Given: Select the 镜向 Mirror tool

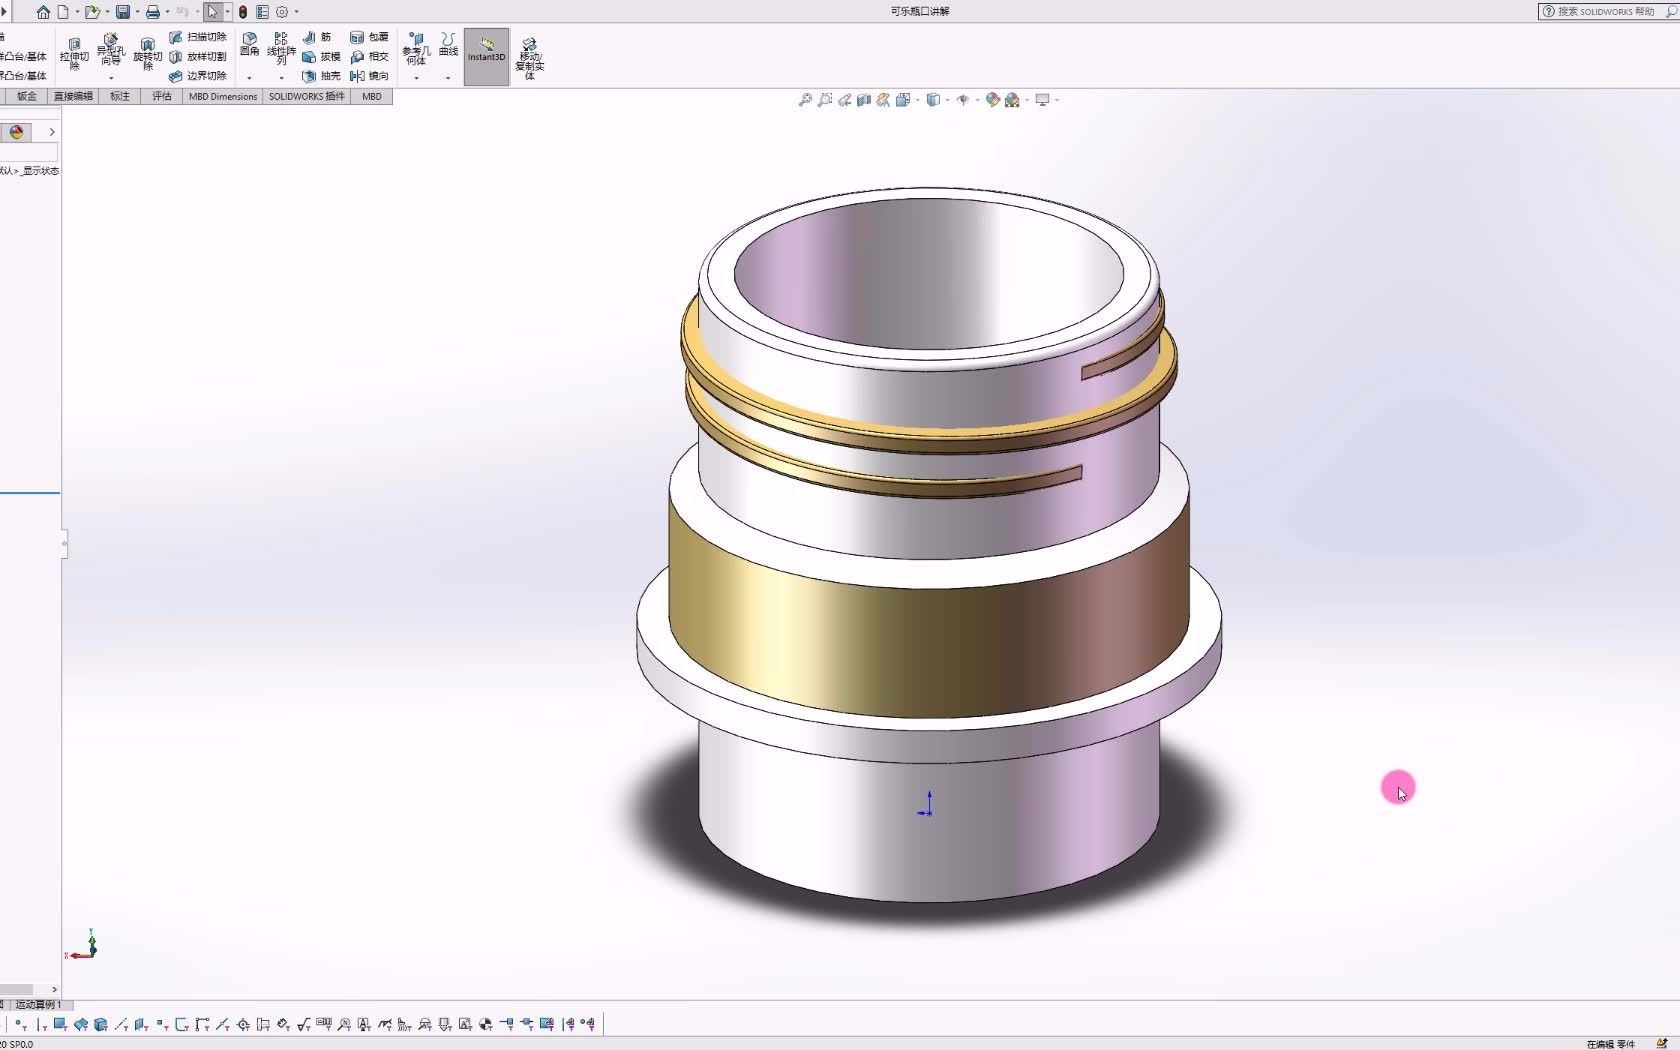Looking at the screenshot, I should tap(371, 76).
